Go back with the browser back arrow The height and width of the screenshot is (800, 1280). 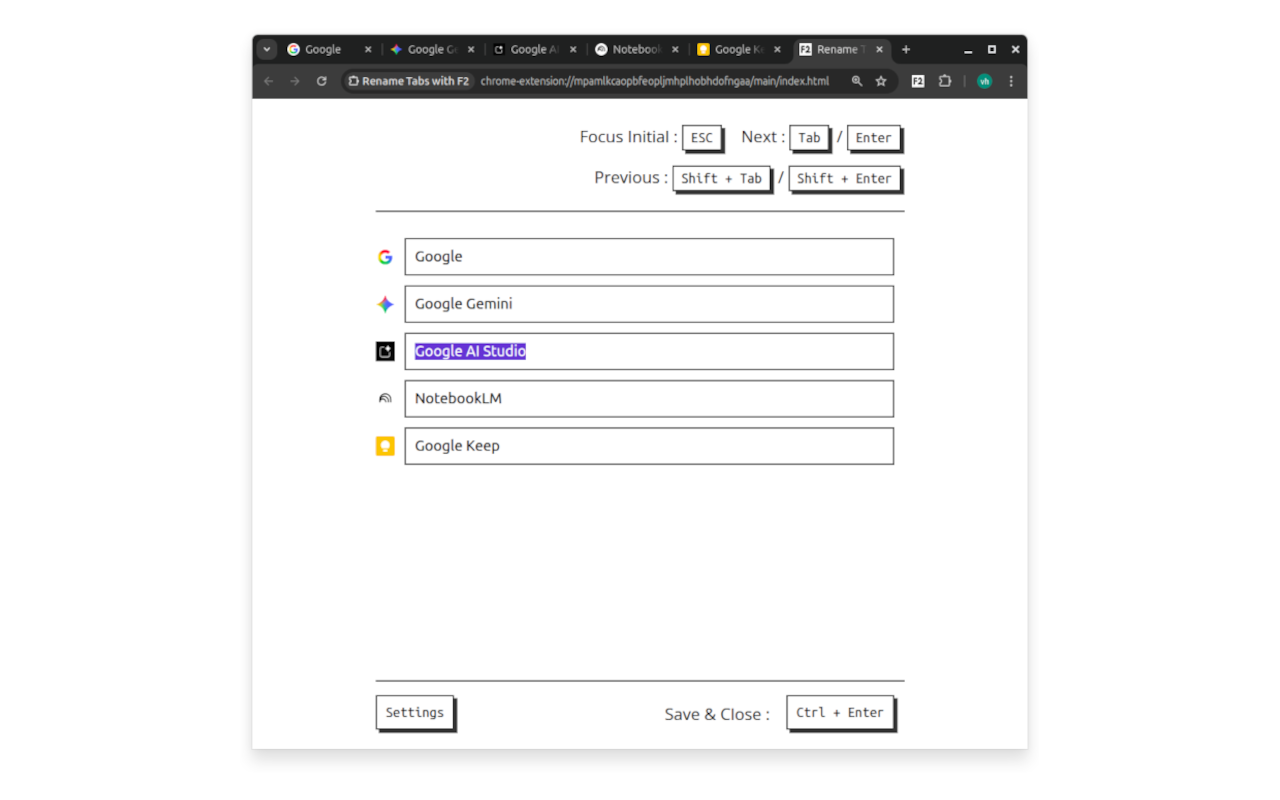click(x=268, y=81)
